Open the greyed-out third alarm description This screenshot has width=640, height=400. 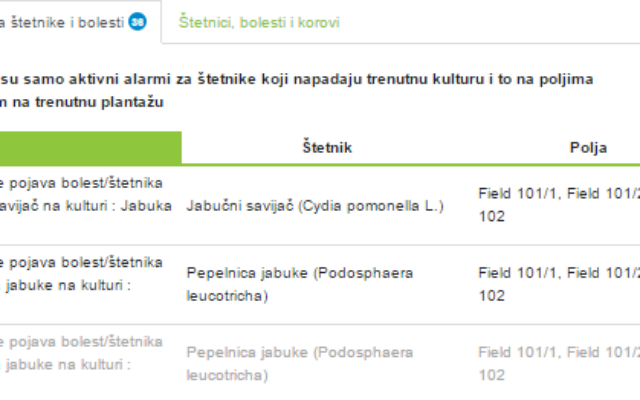(81, 353)
